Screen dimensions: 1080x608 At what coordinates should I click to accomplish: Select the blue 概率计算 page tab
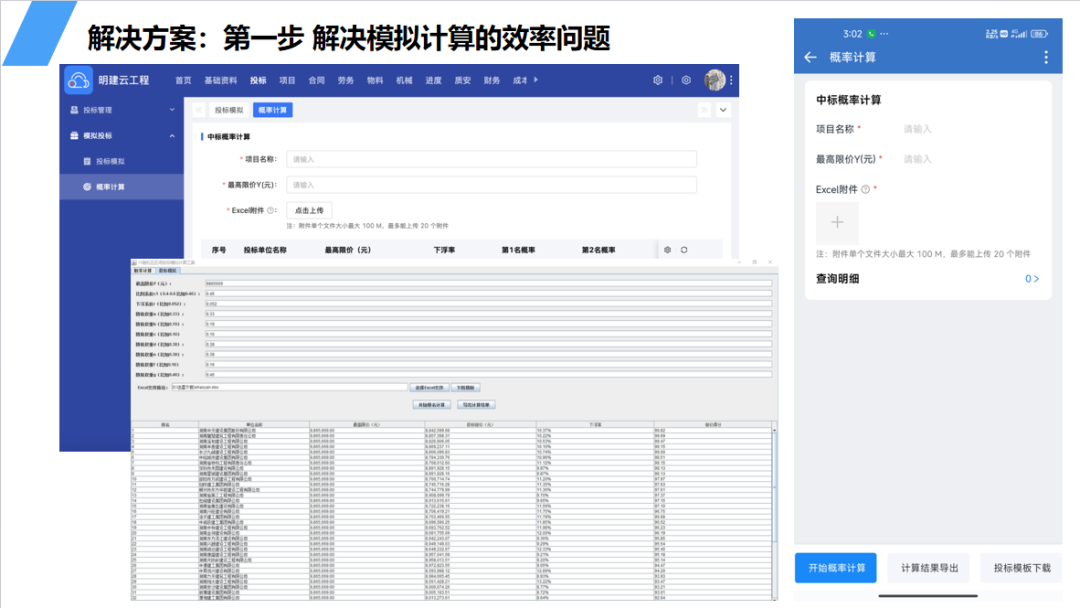click(x=273, y=110)
